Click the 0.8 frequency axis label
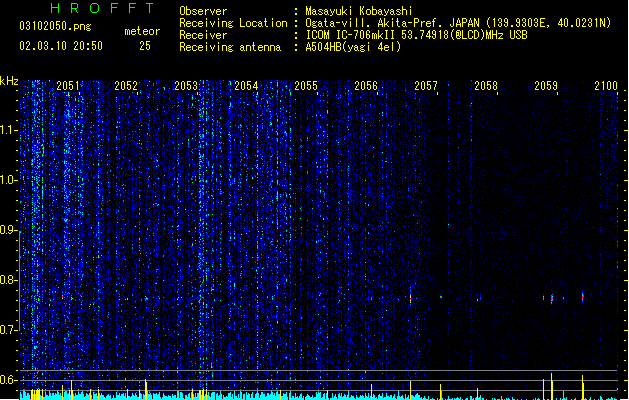This screenshot has height=400, width=629. (7, 280)
